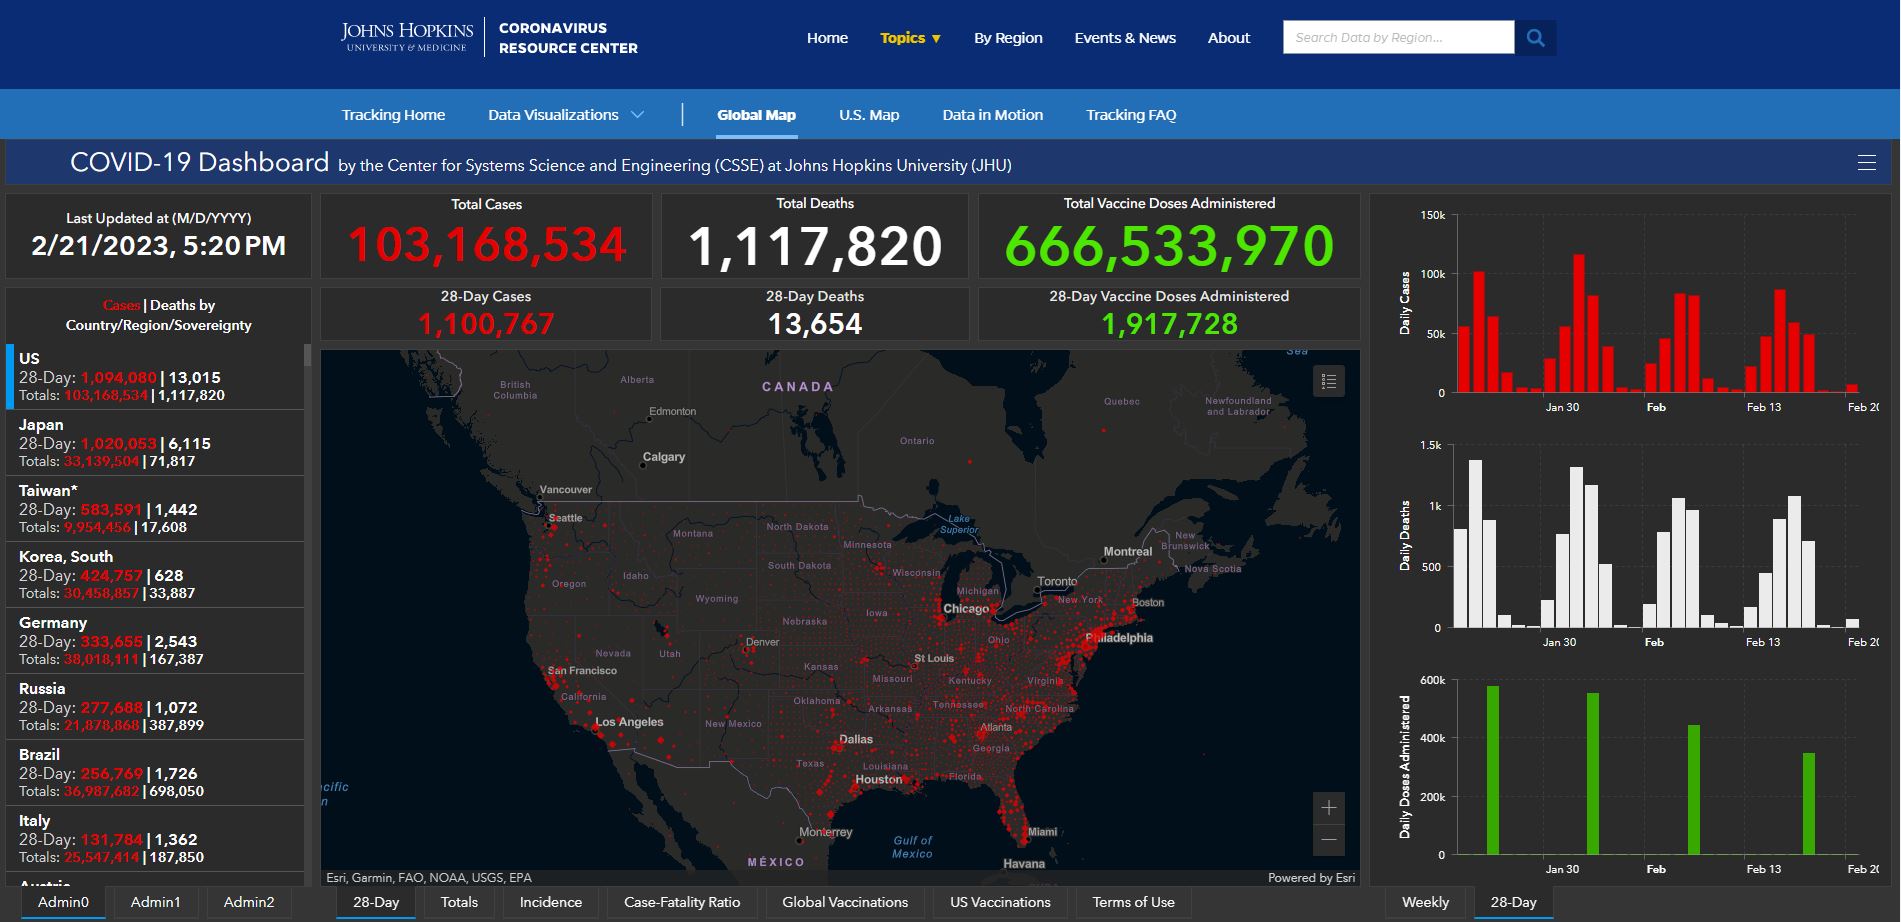1901x922 pixels.
Task: Click 28-Day vaccine doses value 1,917,728
Action: click(x=1169, y=324)
